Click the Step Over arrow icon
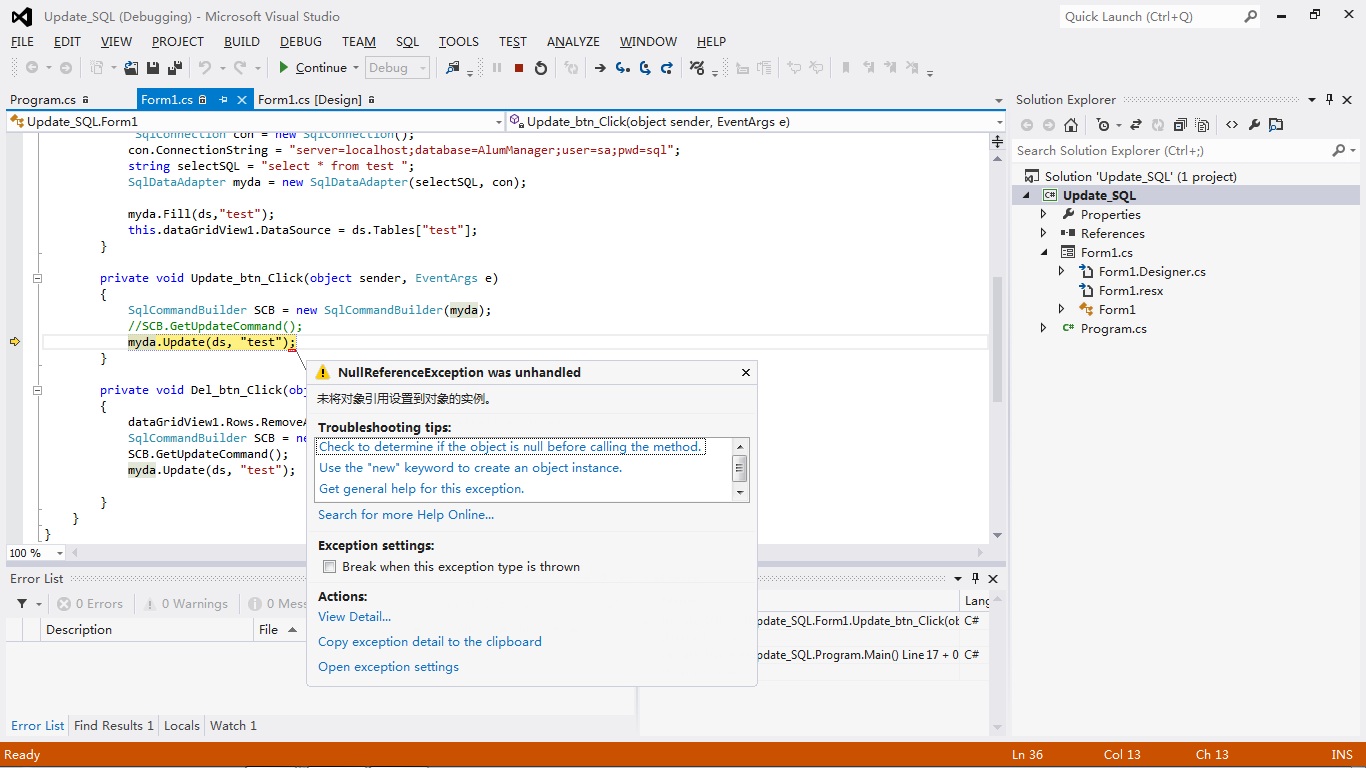Screen dimensions: 1366x768 (645, 68)
